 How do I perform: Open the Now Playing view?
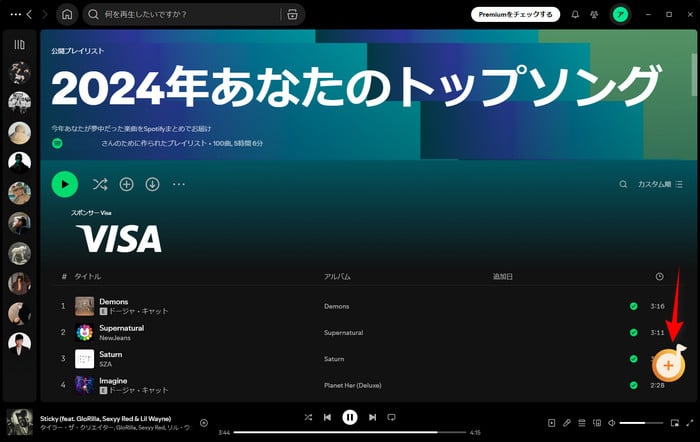[551, 423]
